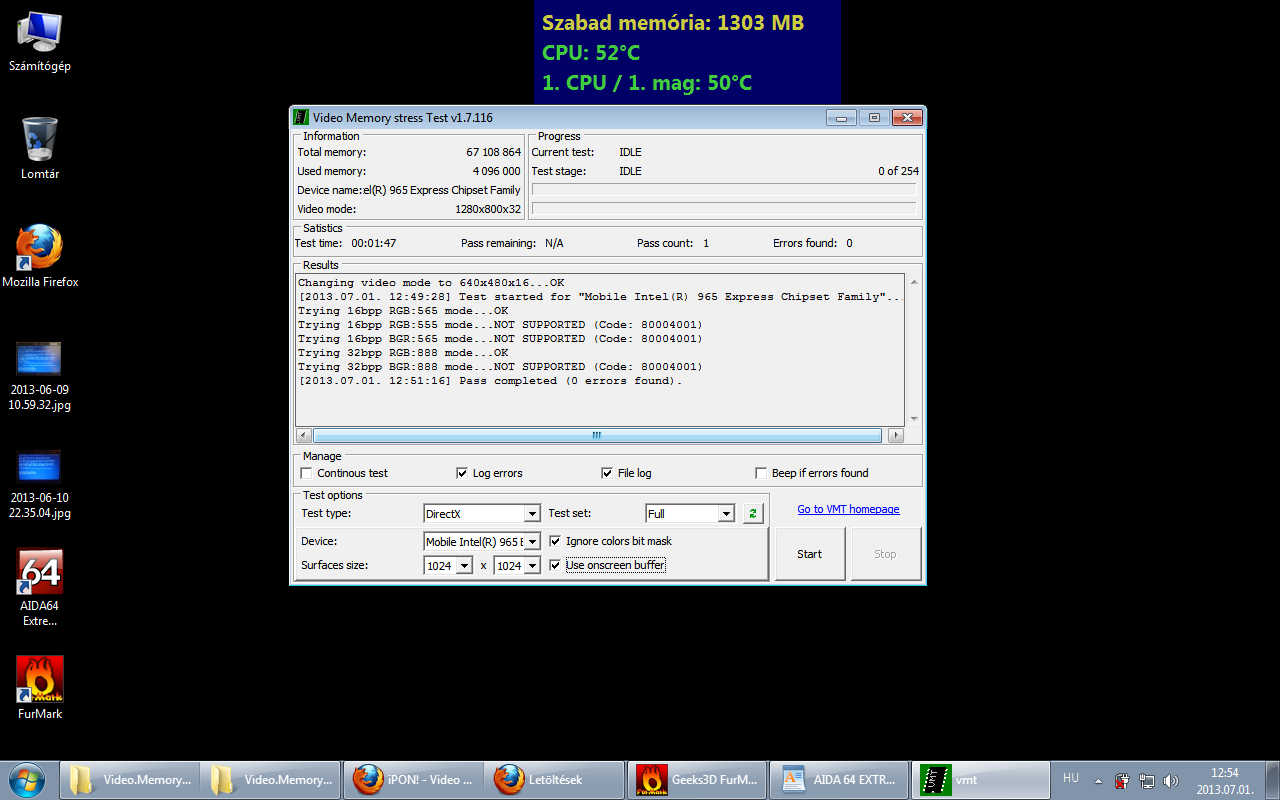Click Show desktop strip at taskbar end
Screen dimensions: 1280x800
tap(1272, 780)
